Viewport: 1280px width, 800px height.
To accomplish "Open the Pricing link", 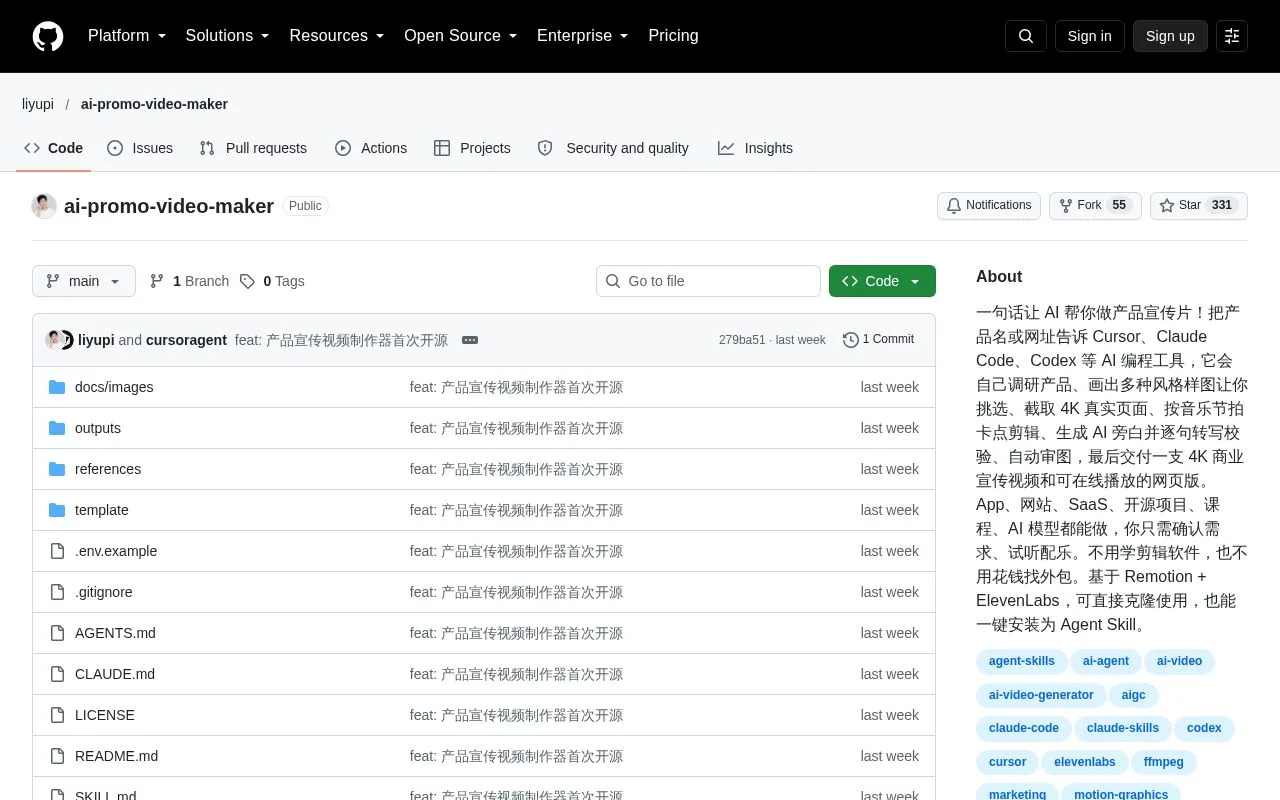I will 673,36.
